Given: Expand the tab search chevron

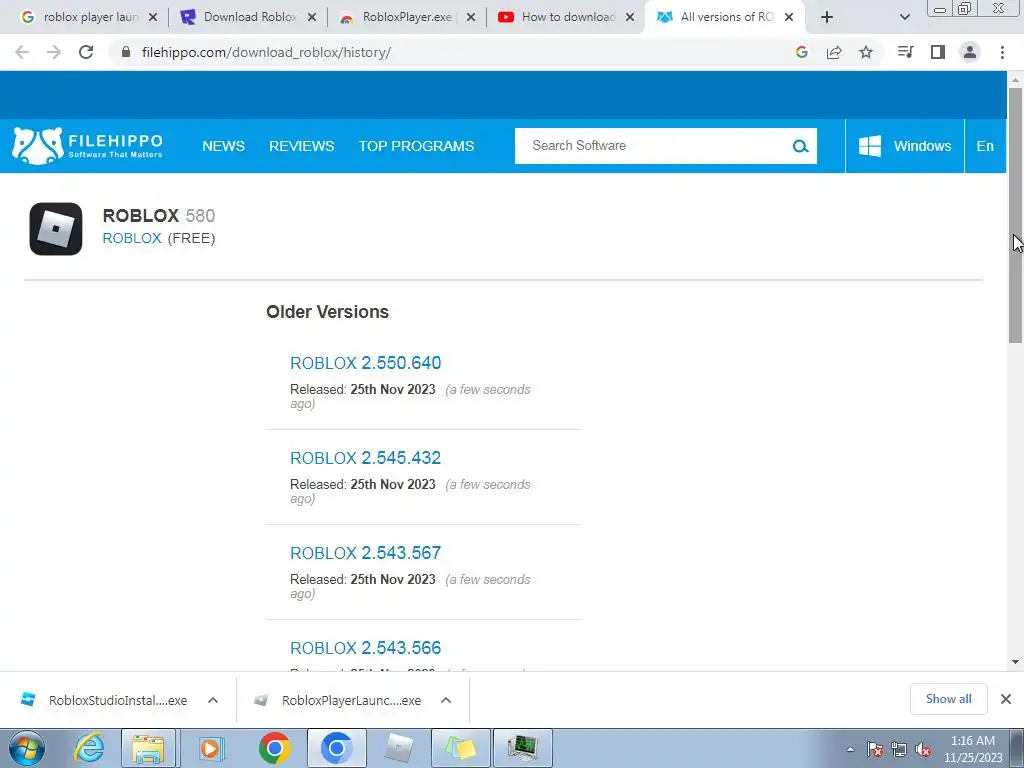Looking at the screenshot, I should 904,17.
